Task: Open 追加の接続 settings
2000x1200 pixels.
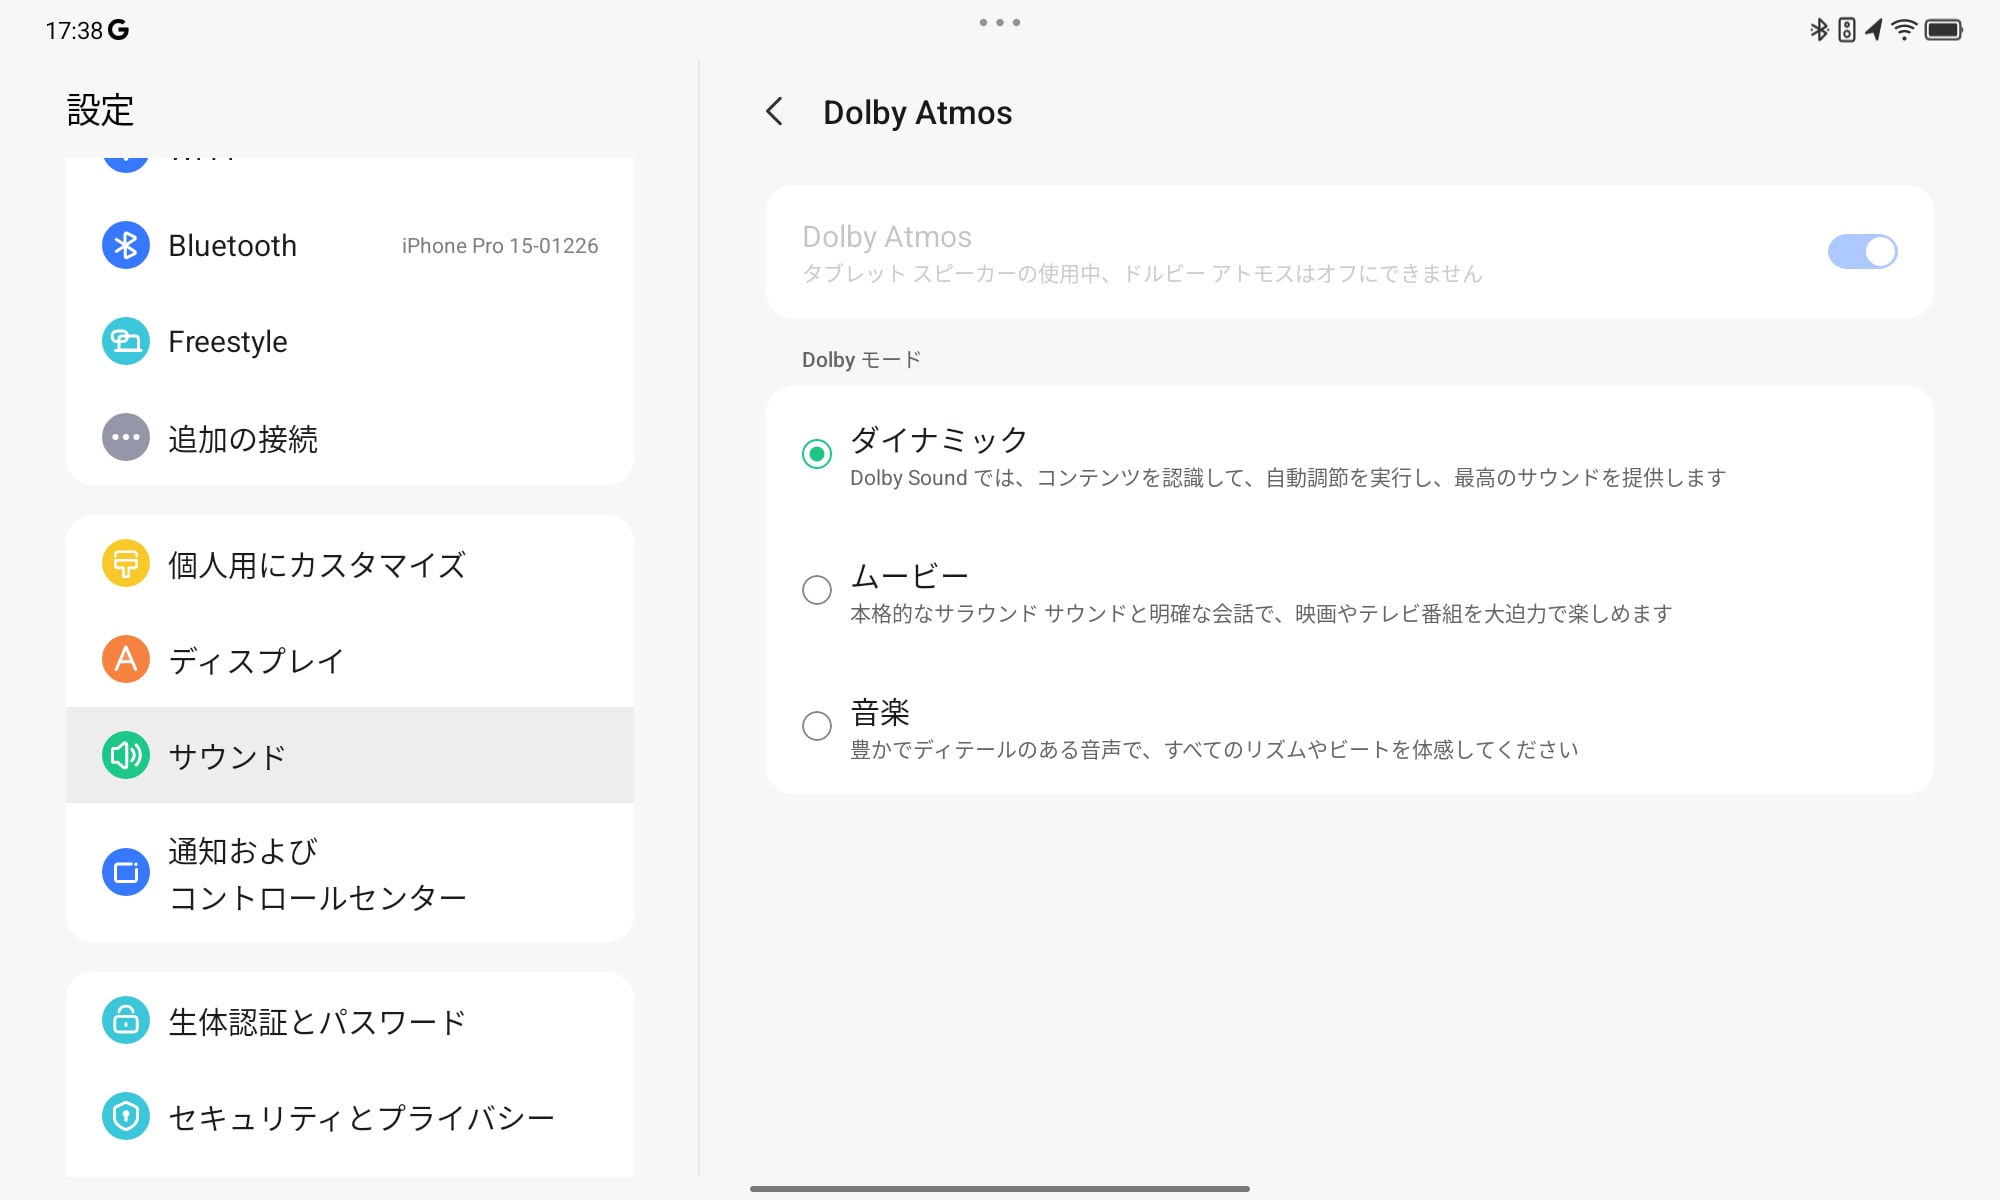Action: pos(350,437)
